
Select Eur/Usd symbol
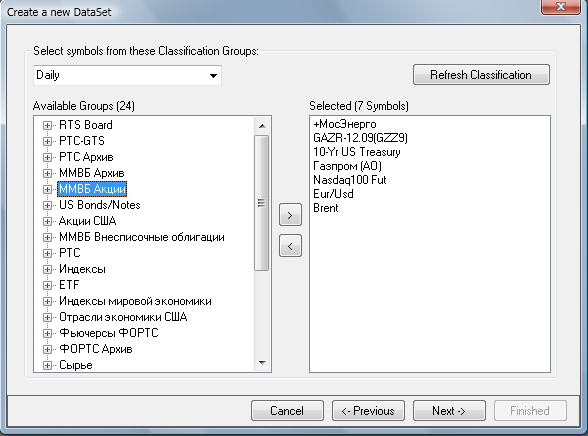(333, 194)
